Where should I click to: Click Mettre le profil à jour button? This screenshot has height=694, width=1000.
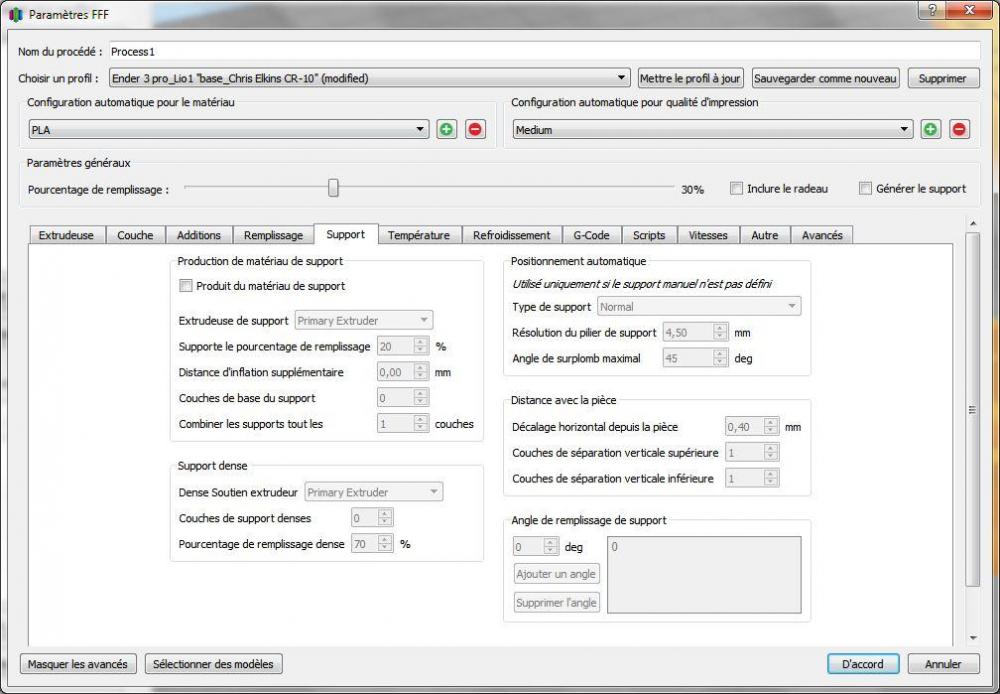coord(691,78)
